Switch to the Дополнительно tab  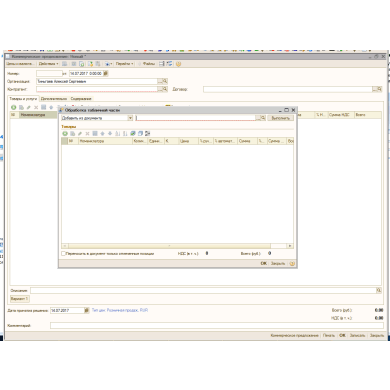click(x=54, y=99)
